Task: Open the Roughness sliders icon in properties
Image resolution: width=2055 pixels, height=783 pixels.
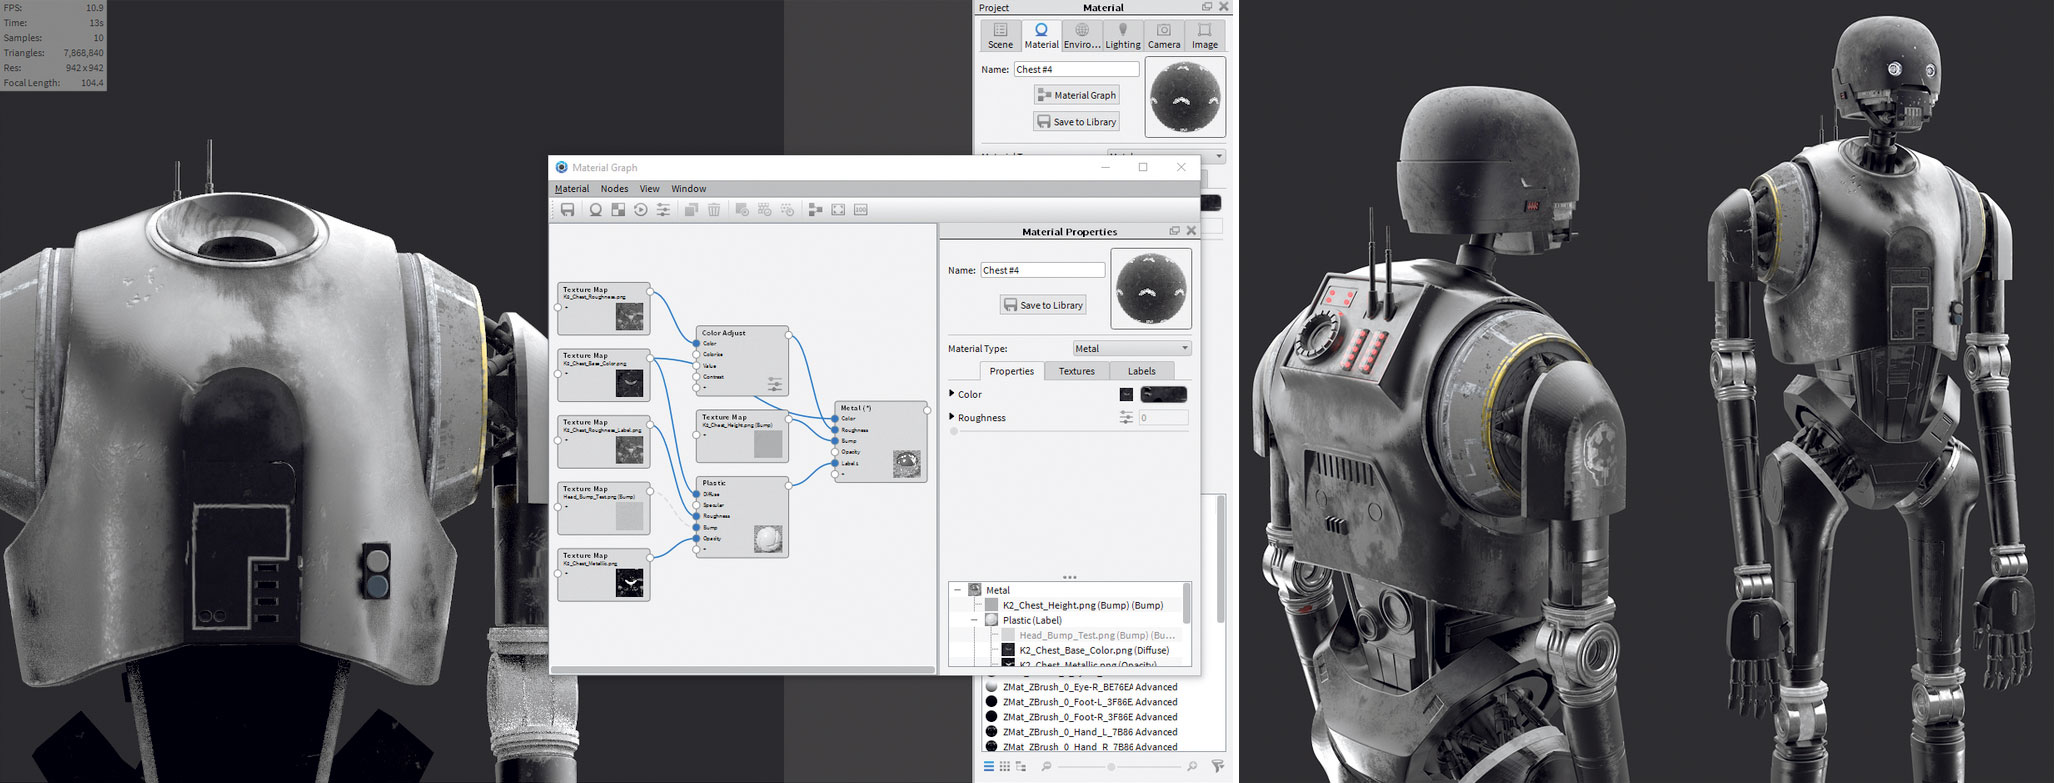Action: click(1126, 418)
